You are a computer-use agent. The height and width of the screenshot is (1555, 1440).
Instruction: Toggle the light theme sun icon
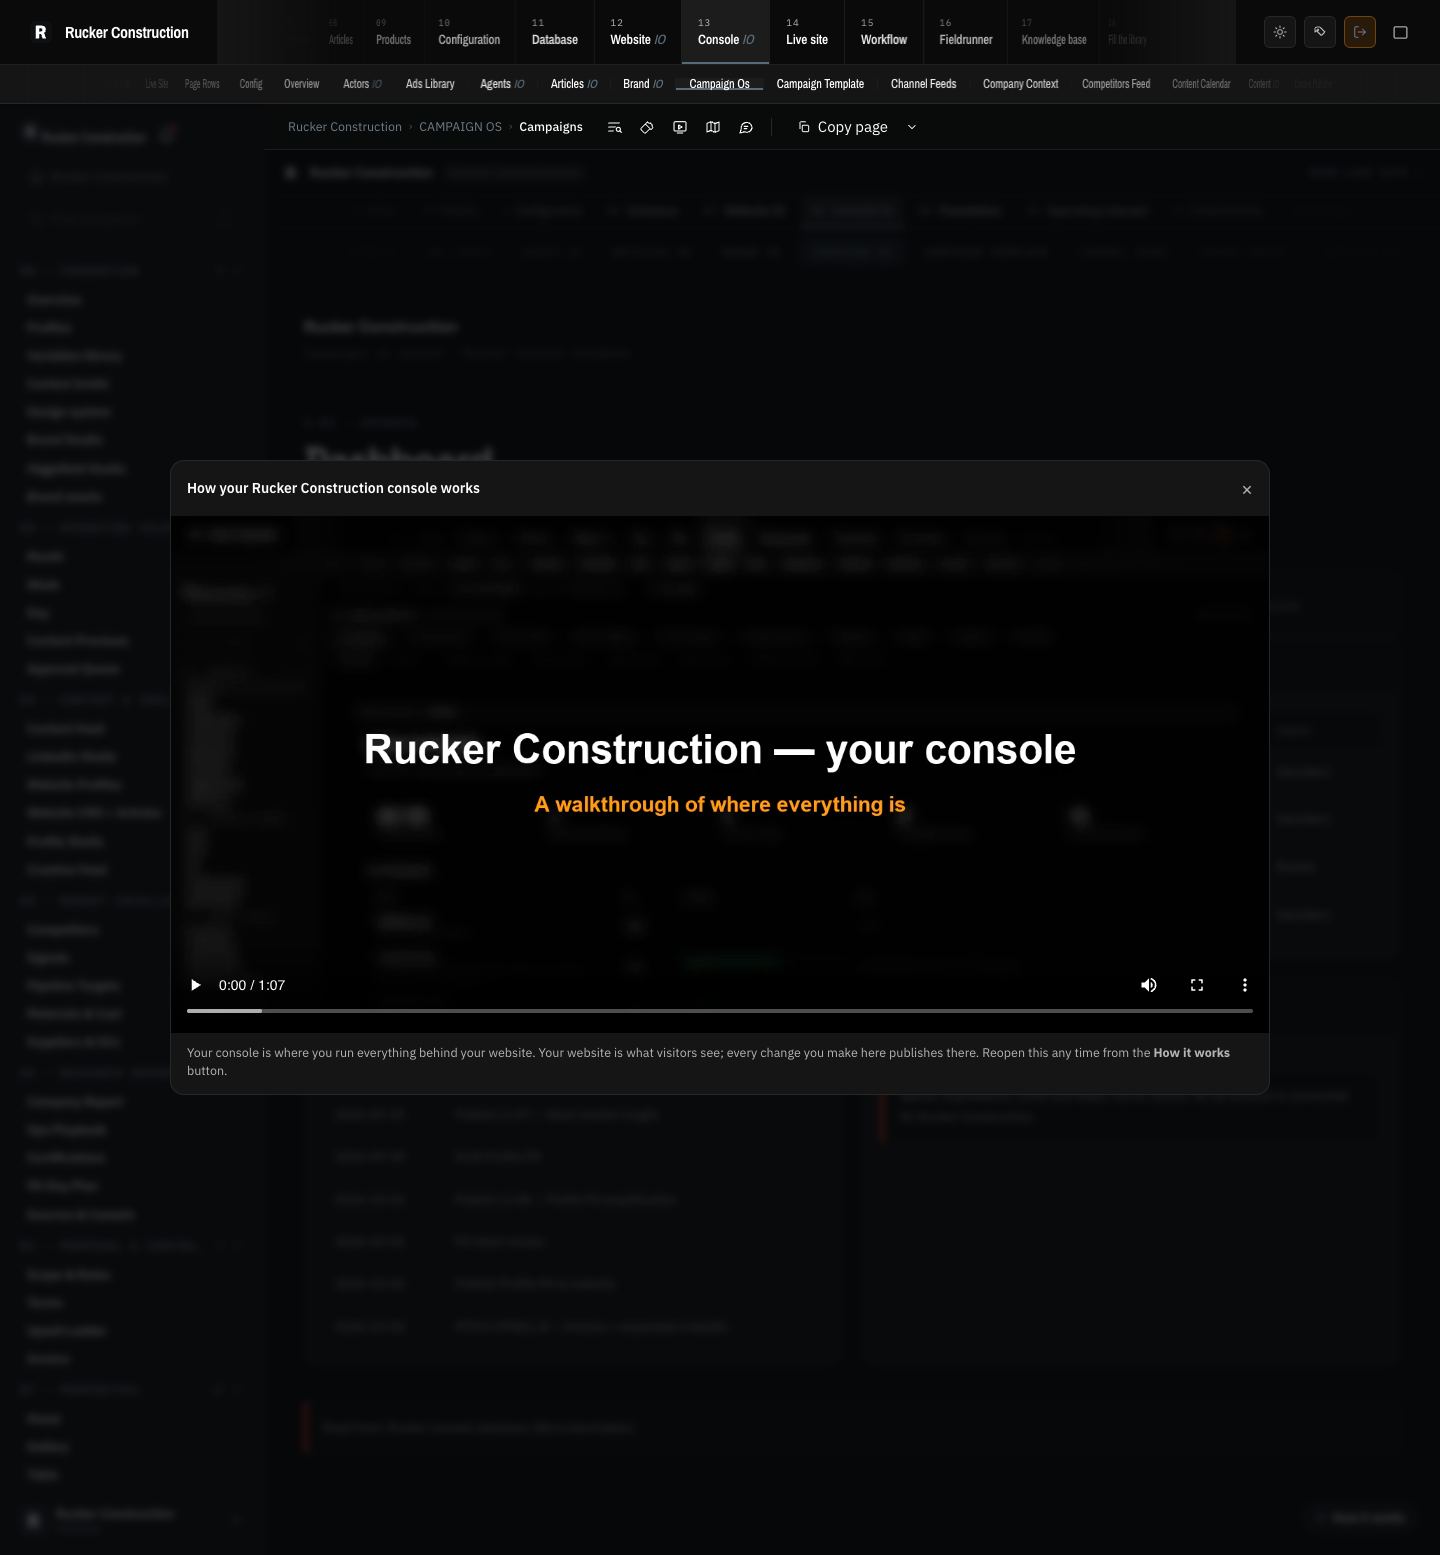tap(1280, 32)
